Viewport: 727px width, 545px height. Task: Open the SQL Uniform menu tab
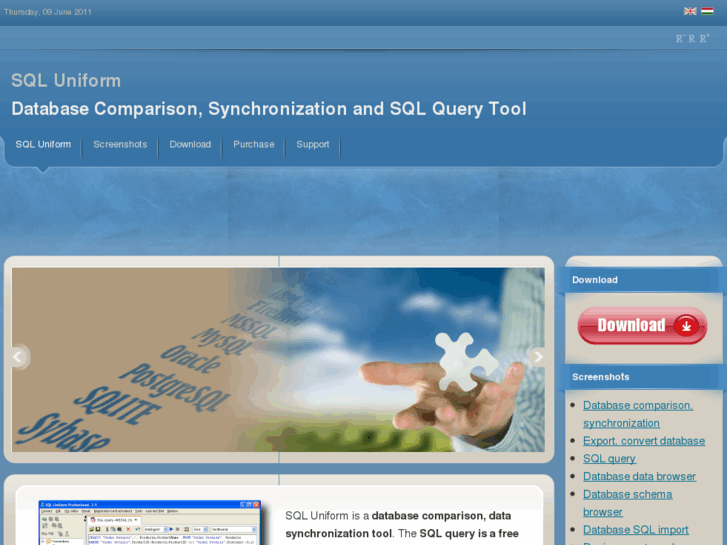point(43,144)
